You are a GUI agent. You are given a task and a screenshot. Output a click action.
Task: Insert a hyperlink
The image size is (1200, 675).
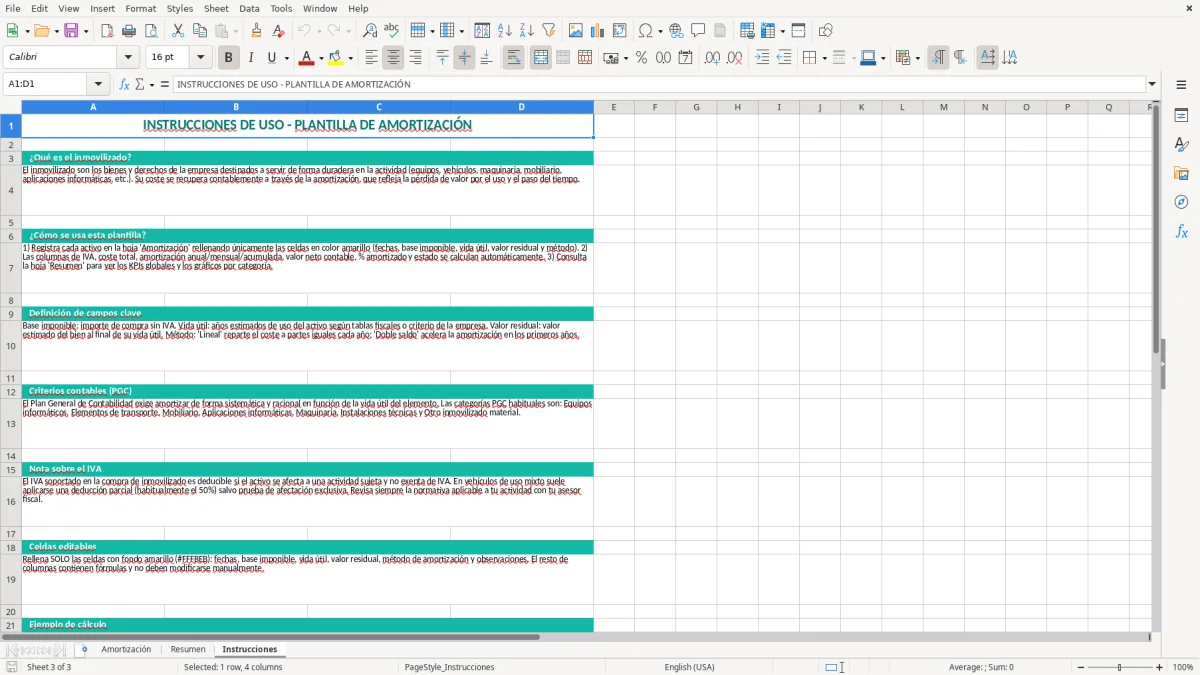tap(676, 31)
